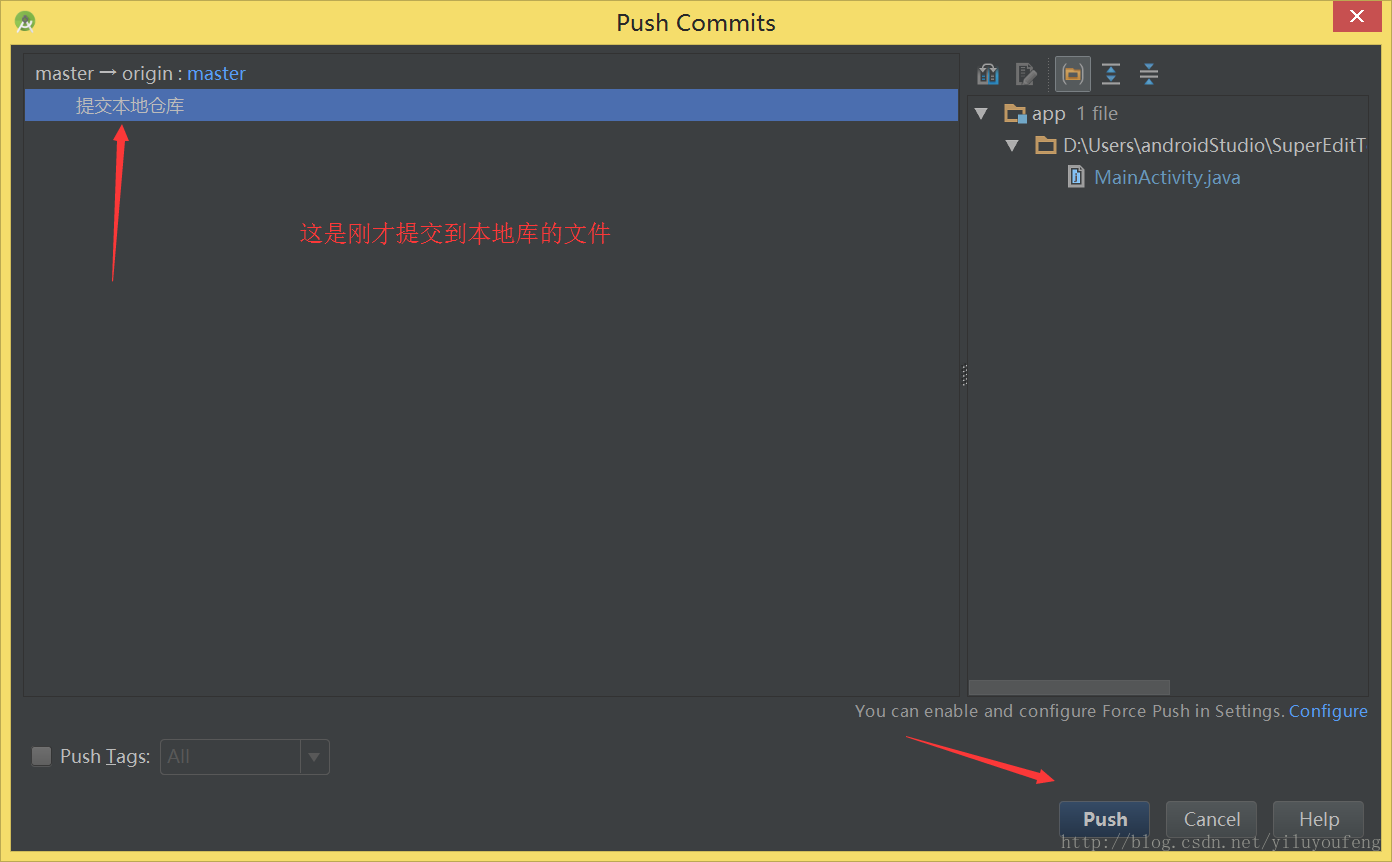Click the Edit Source toolbar icon
The height and width of the screenshot is (862, 1392).
click(x=1026, y=74)
